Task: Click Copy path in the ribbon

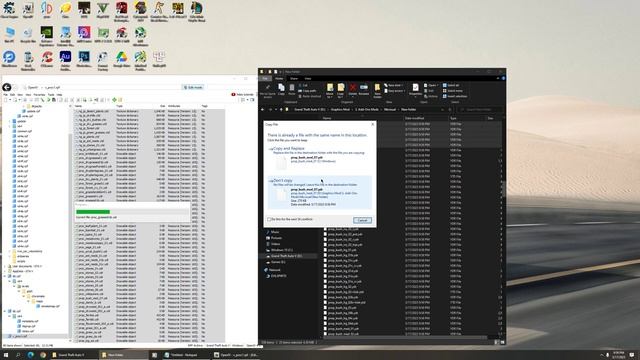Action: click(x=307, y=91)
